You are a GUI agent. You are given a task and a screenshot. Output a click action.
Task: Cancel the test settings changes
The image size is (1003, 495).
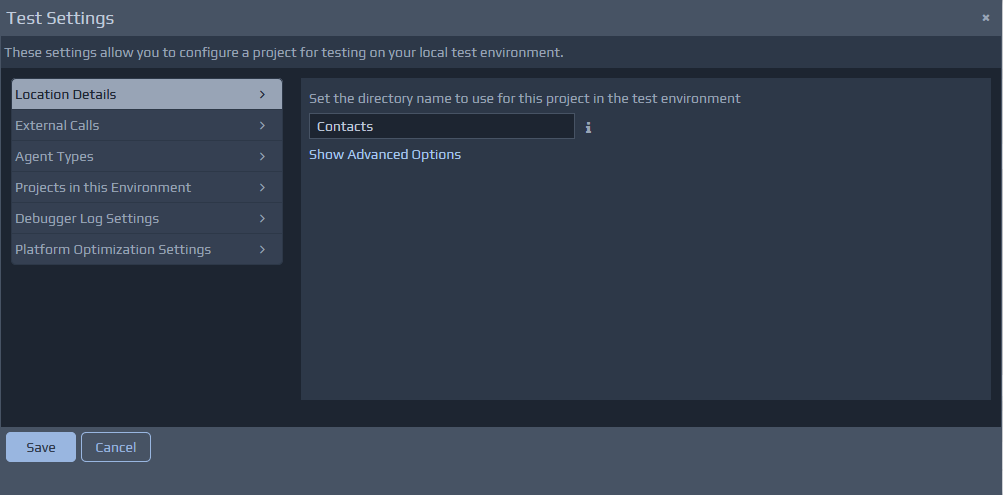pyautogui.click(x=116, y=447)
